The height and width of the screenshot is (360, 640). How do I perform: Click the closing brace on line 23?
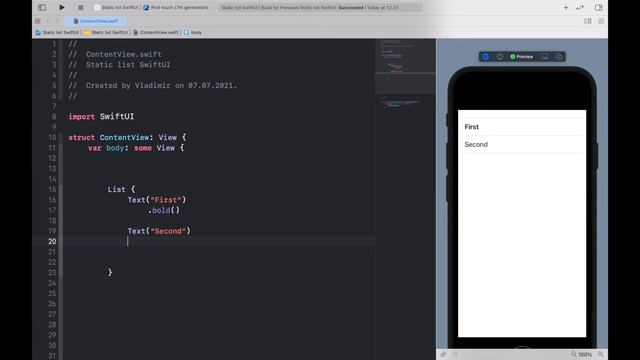pyautogui.click(x=110, y=272)
